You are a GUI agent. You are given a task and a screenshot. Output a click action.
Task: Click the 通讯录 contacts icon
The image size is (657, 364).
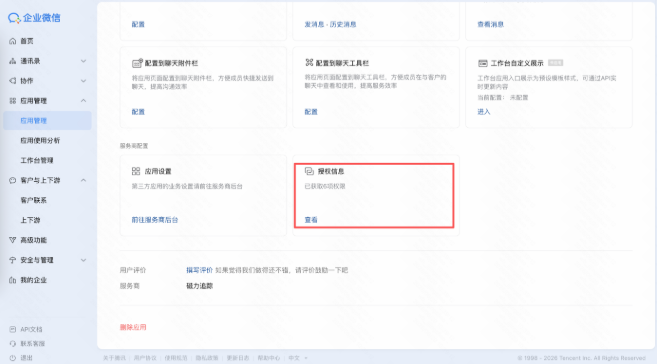pyautogui.click(x=13, y=61)
